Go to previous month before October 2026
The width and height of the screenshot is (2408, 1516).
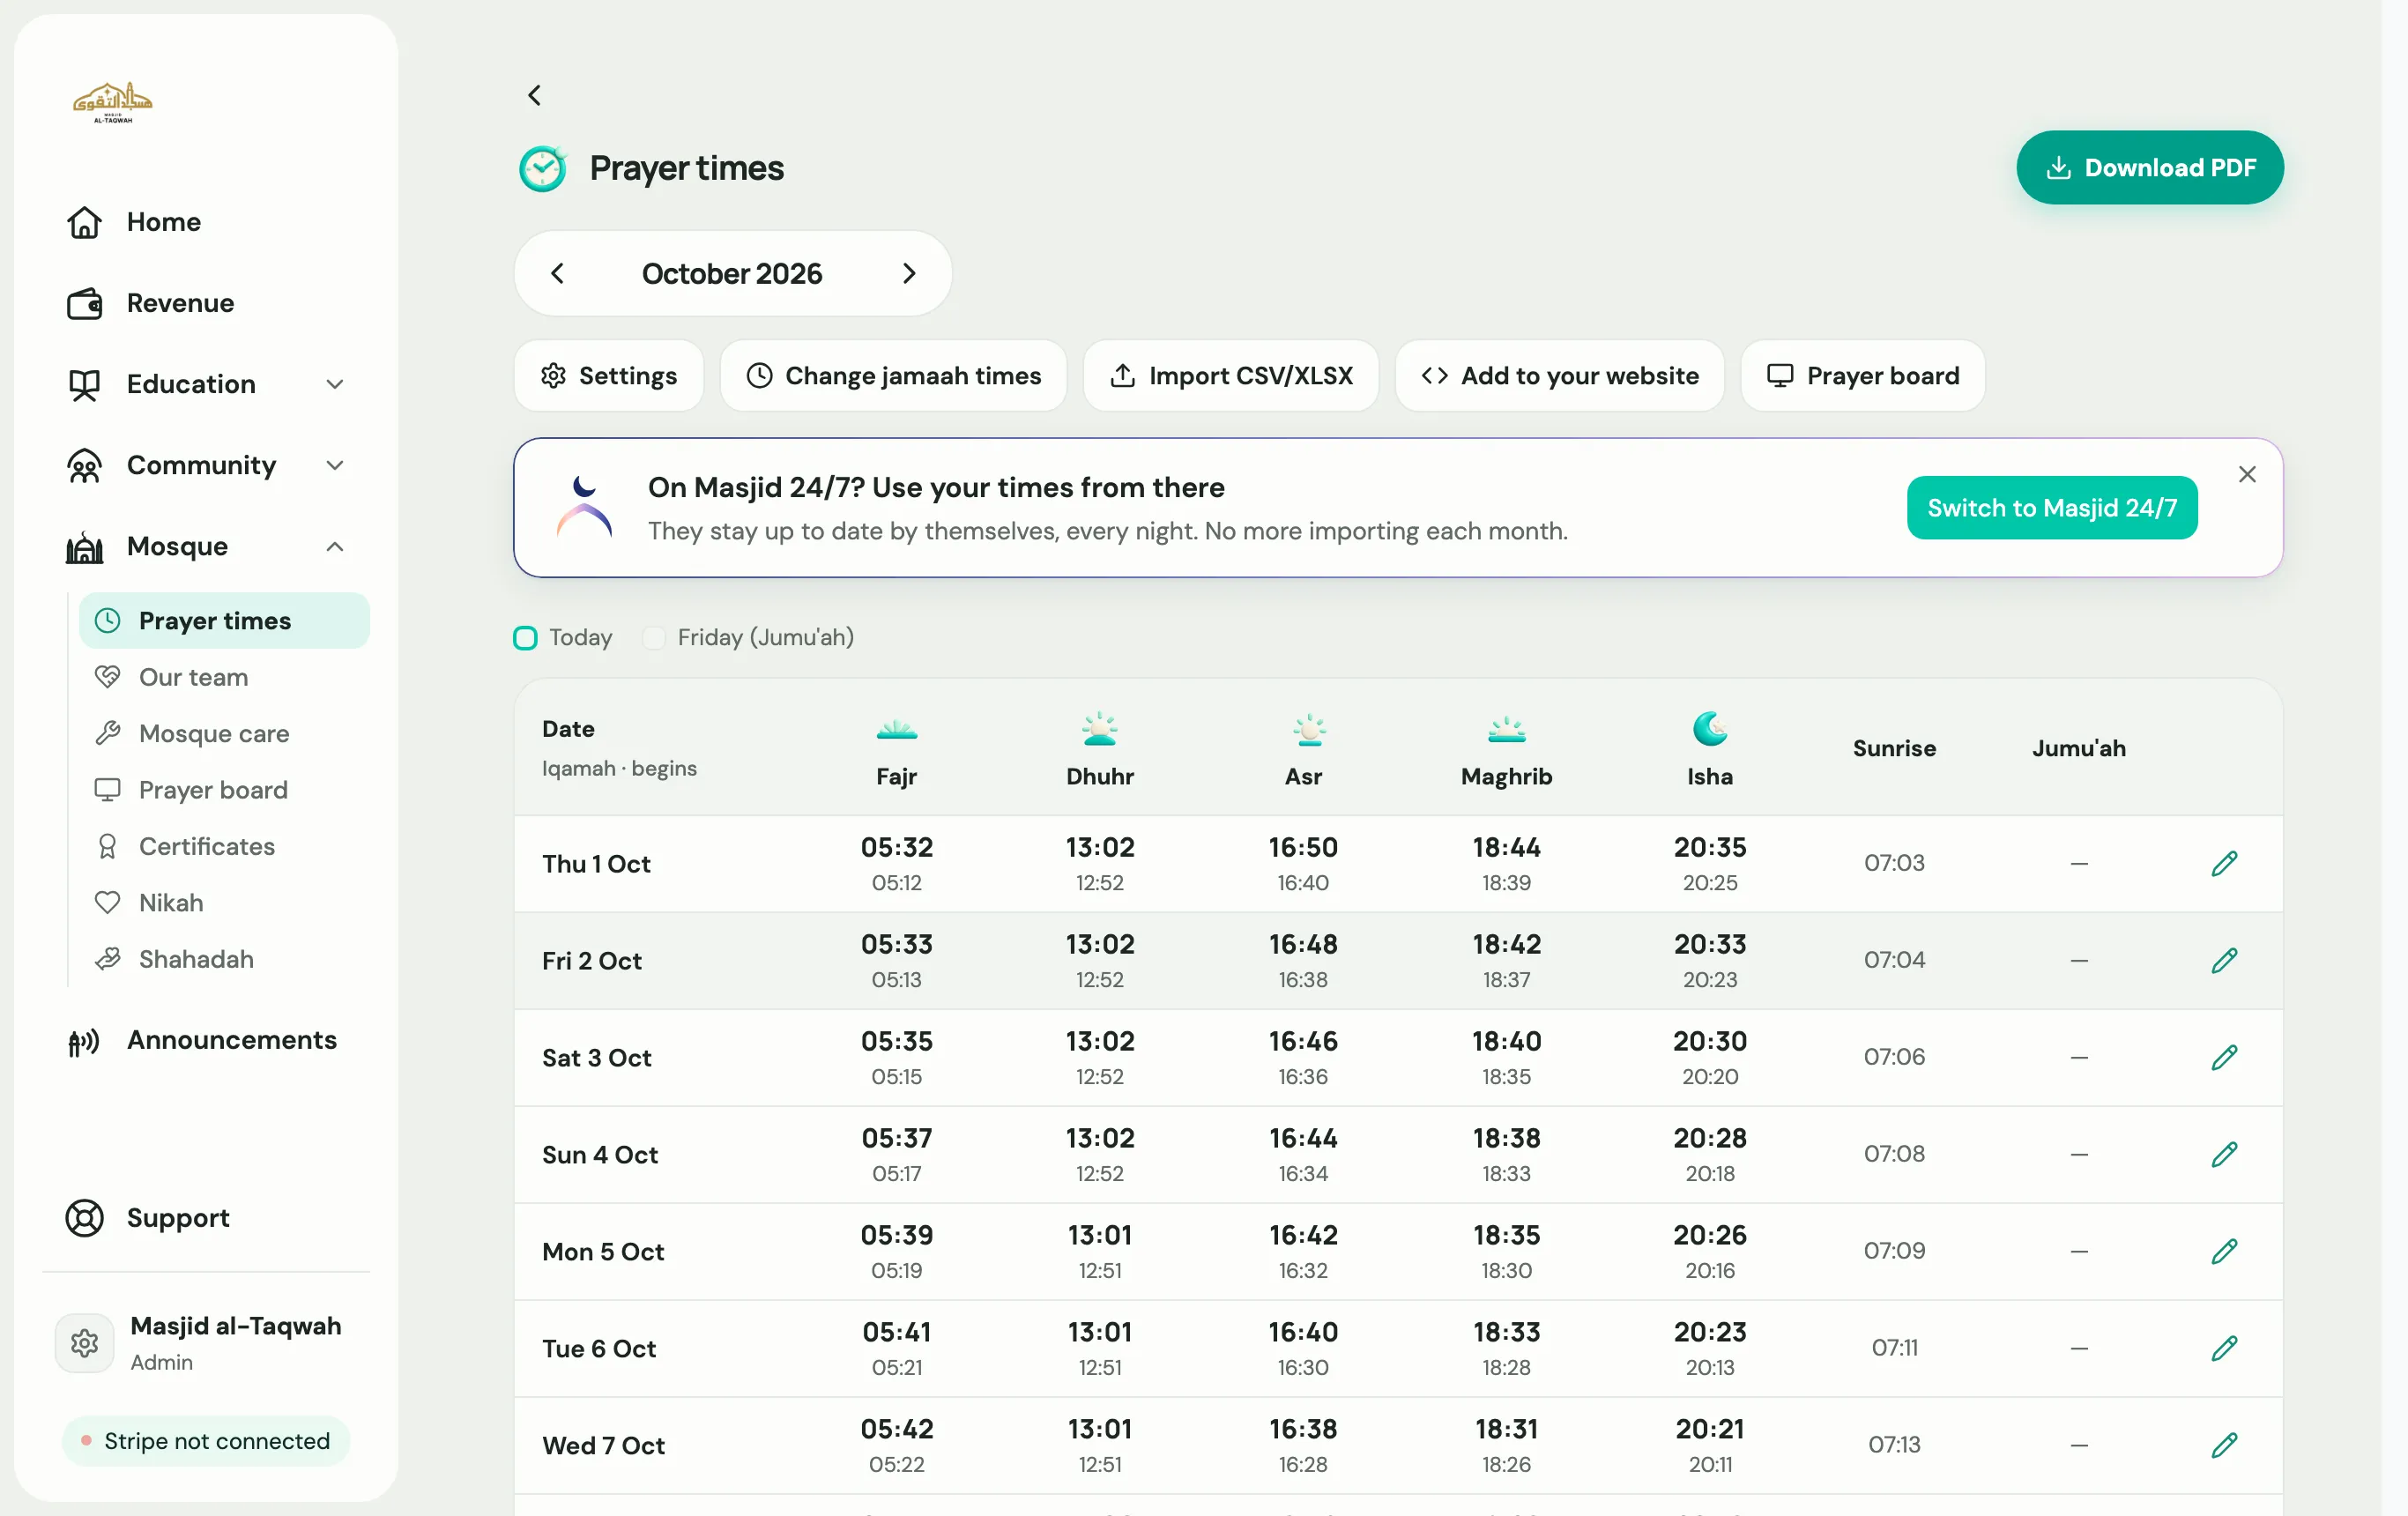(558, 273)
